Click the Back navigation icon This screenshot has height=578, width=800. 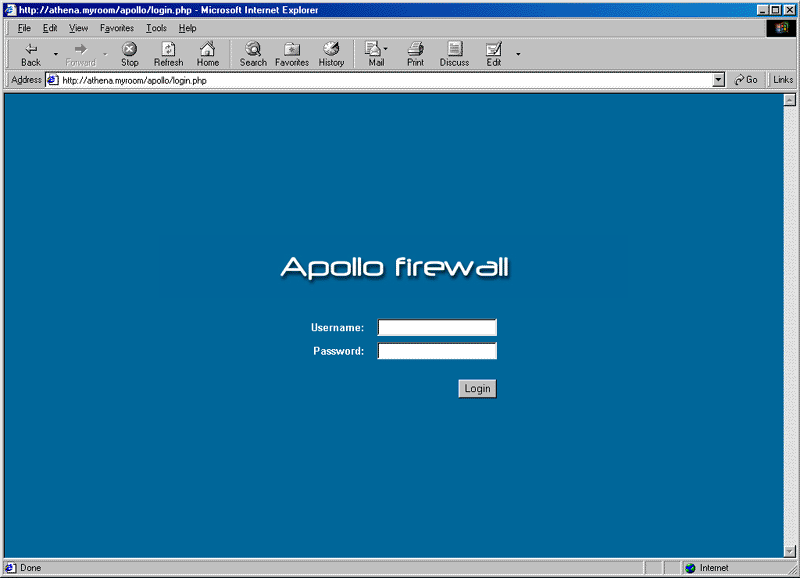coord(30,49)
